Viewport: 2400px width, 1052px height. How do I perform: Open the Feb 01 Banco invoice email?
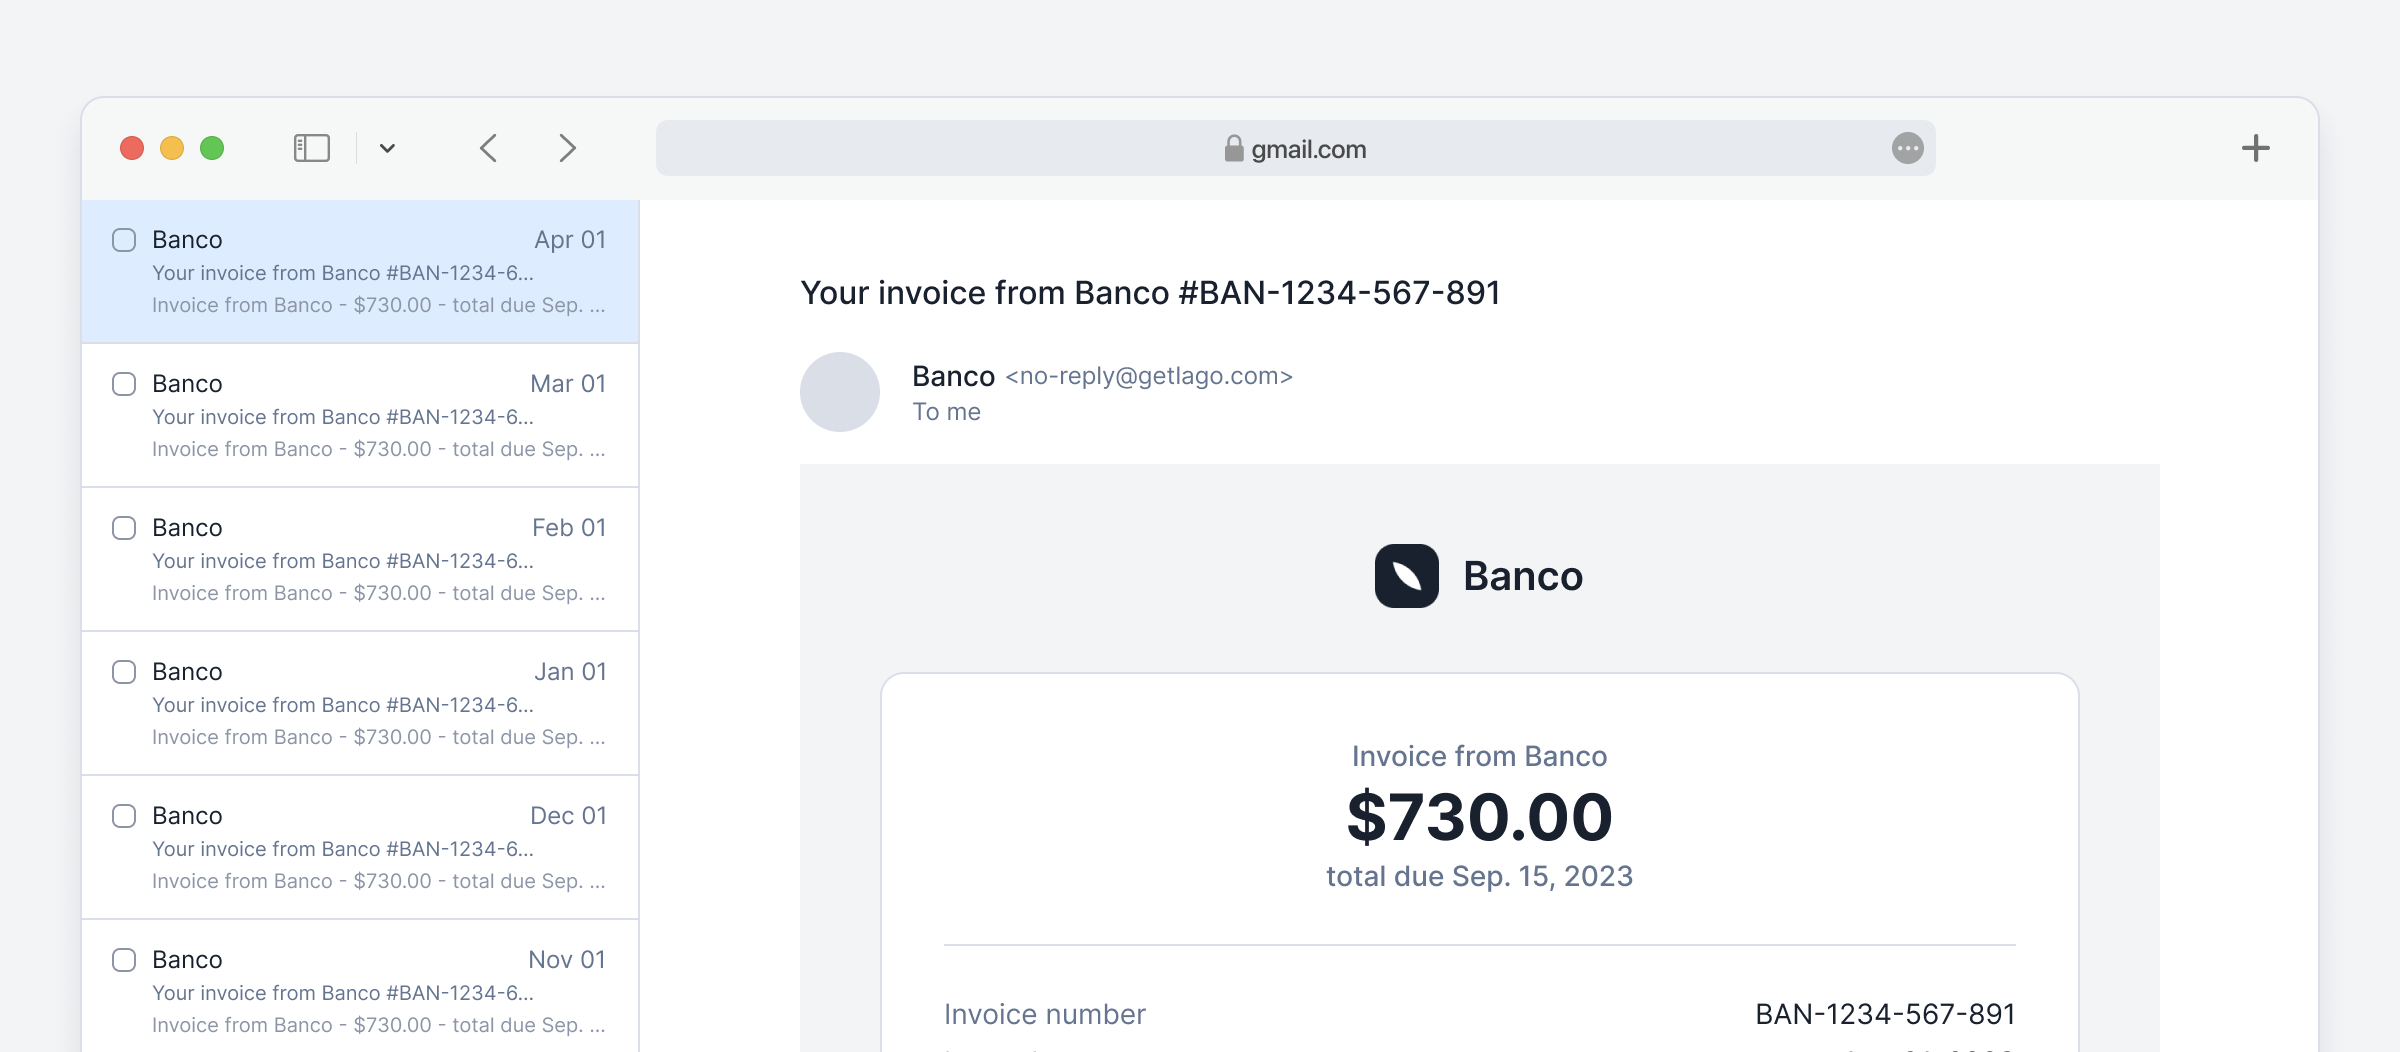(x=360, y=559)
